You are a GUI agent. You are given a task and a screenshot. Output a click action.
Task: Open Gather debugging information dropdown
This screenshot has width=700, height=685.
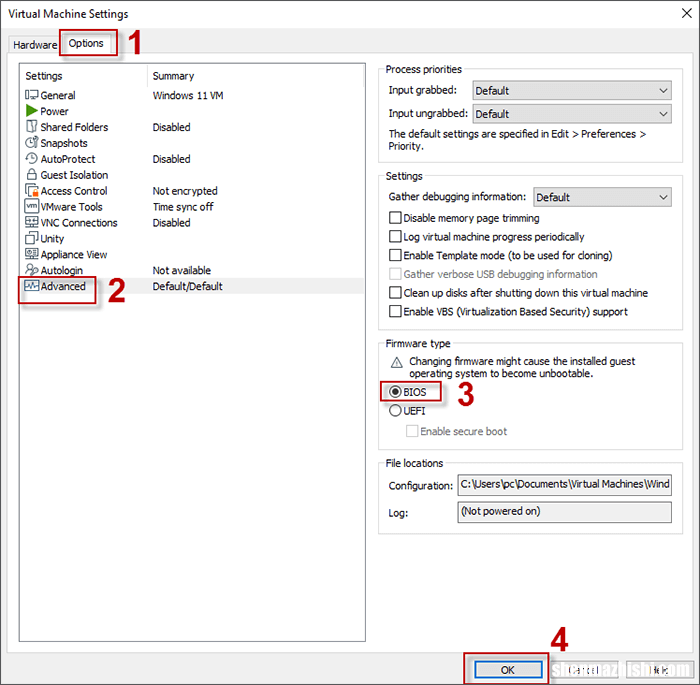click(x=602, y=197)
